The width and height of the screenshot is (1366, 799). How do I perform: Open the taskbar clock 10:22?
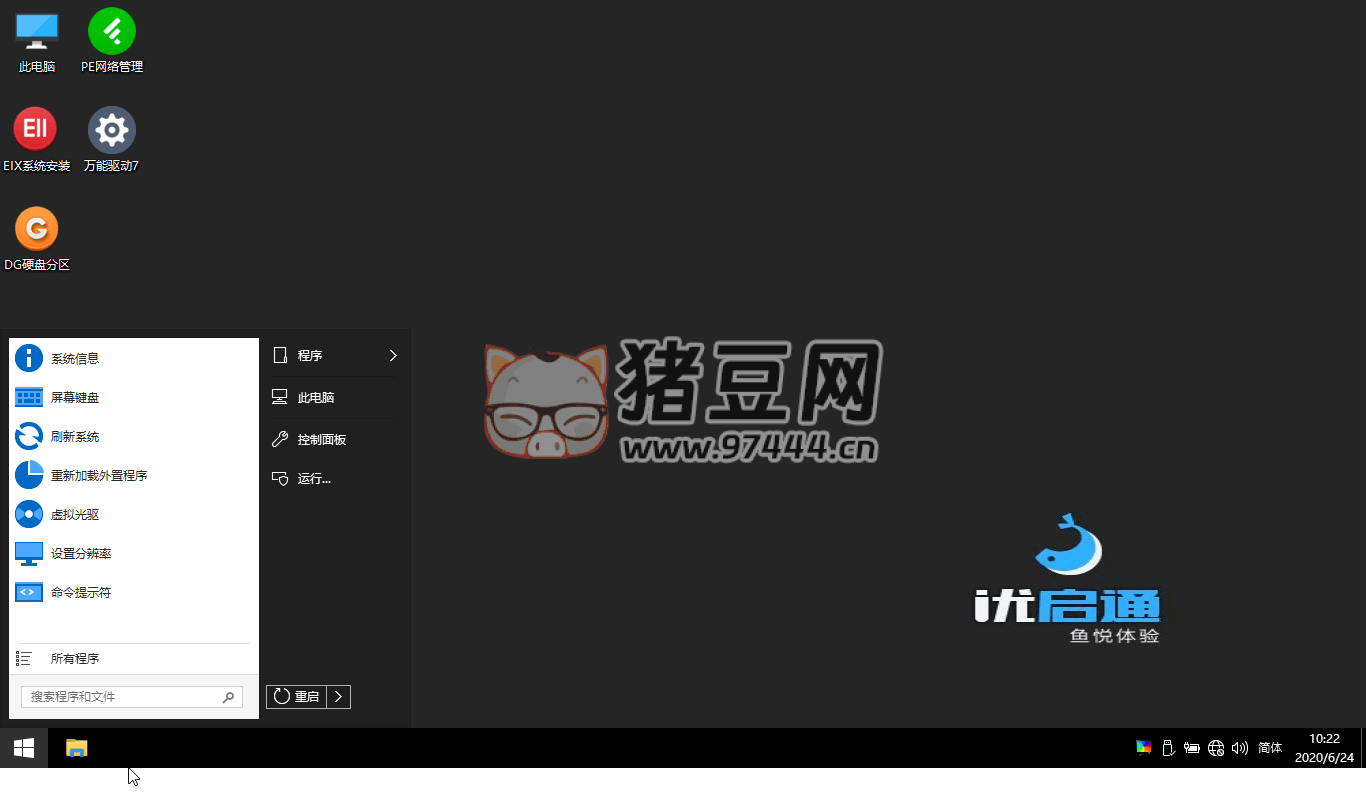point(1324,748)
